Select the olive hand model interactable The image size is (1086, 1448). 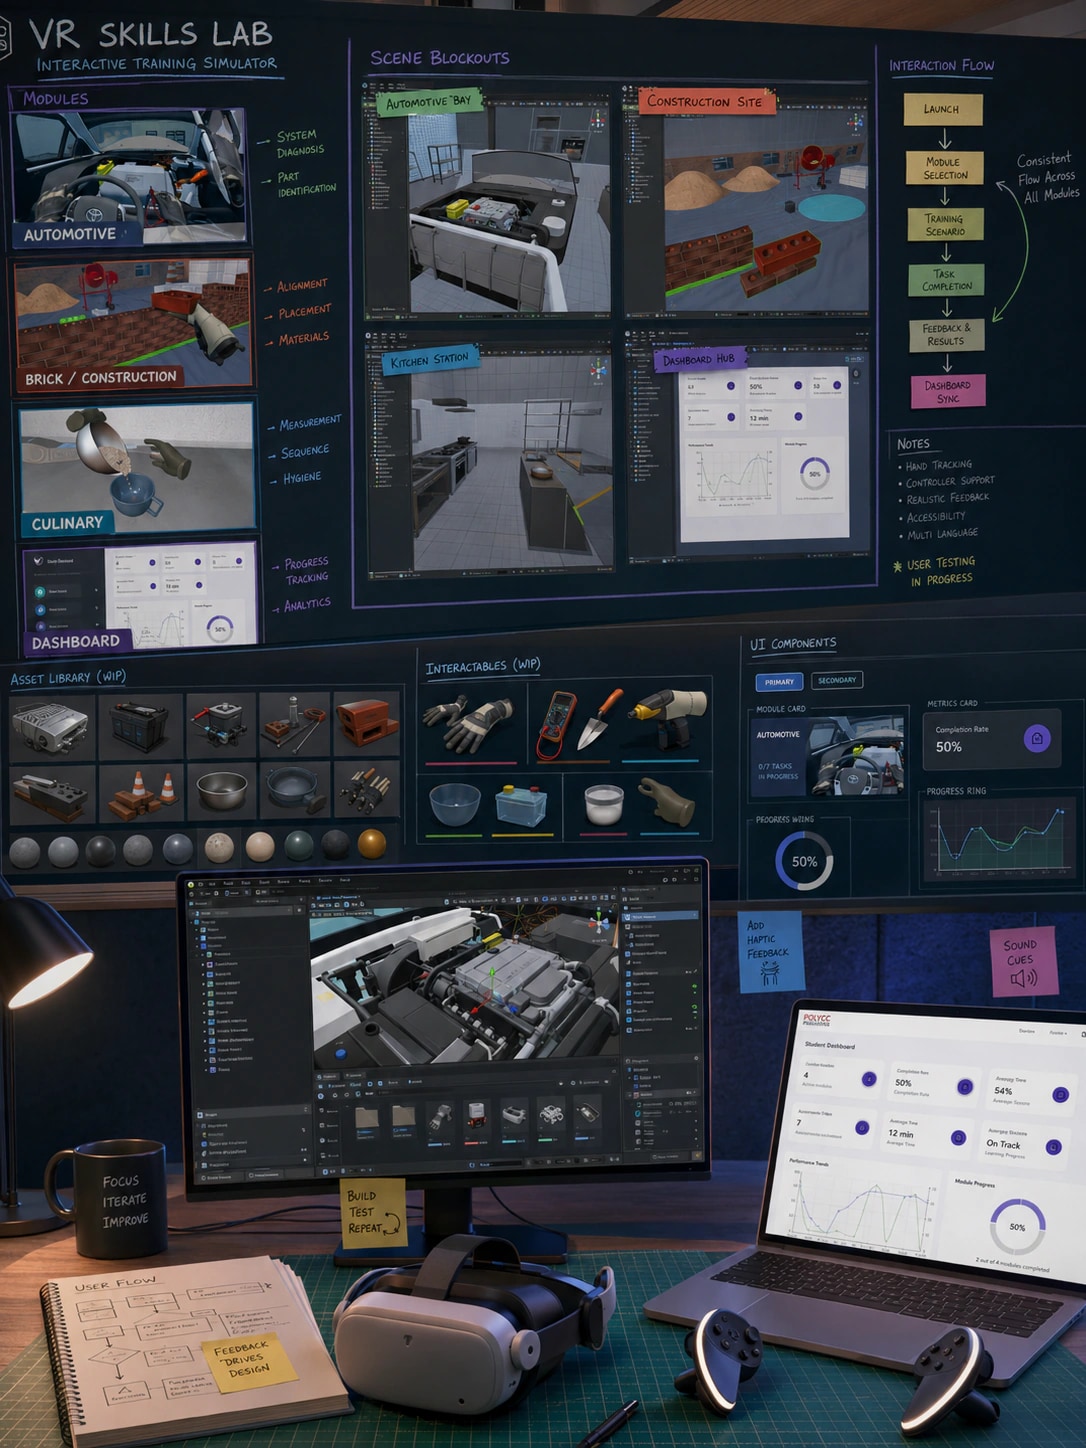(x=667, y=800)
